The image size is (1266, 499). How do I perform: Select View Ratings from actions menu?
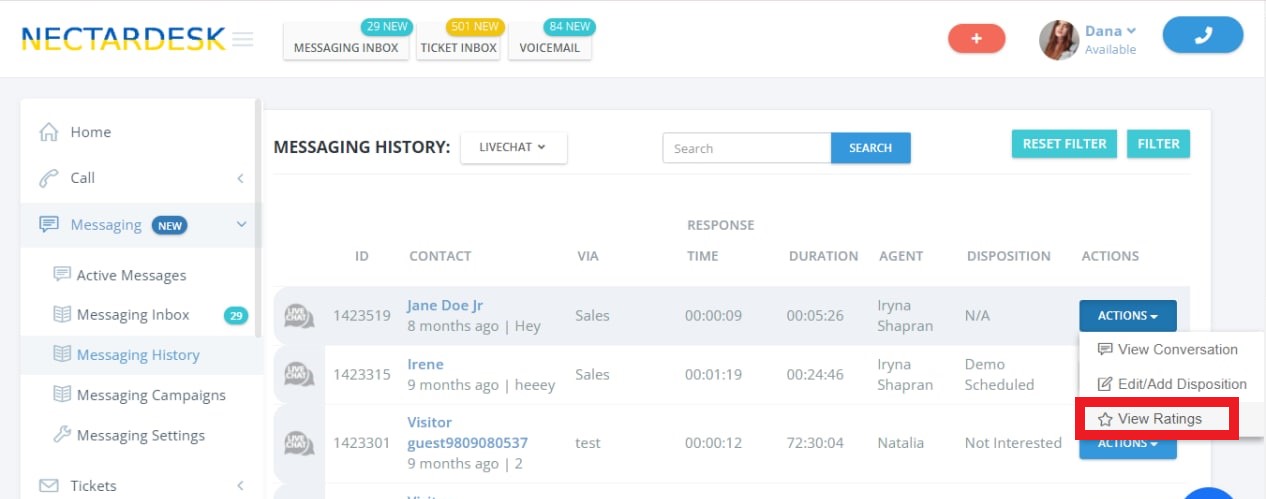[1152, 419]
